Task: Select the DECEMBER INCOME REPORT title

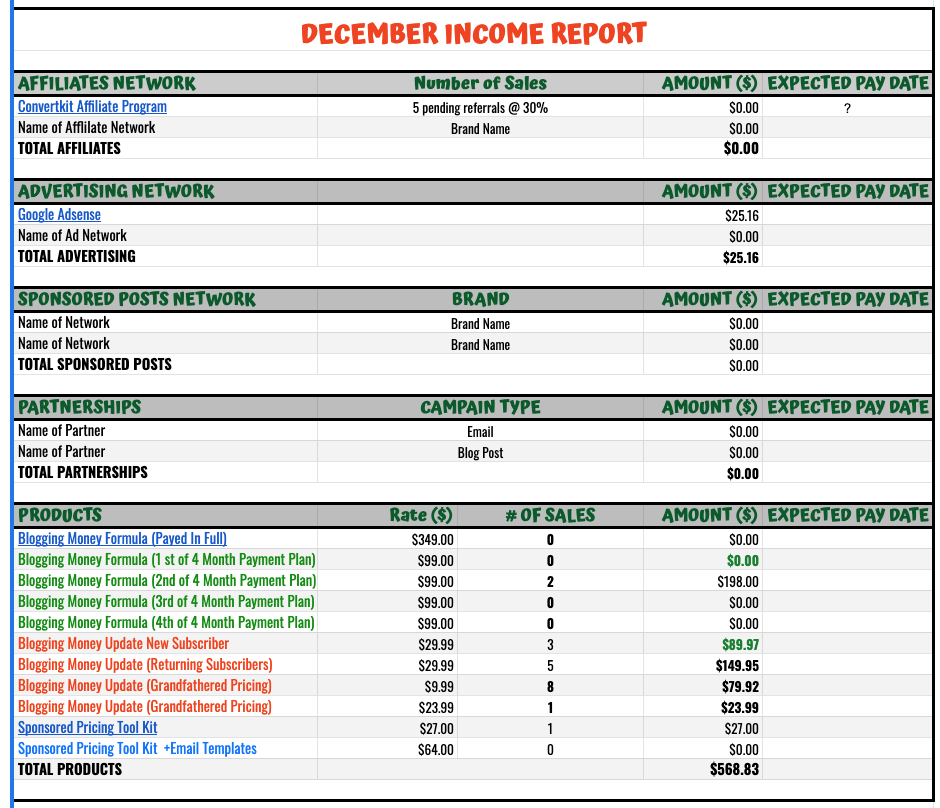Action: [474, 34]
